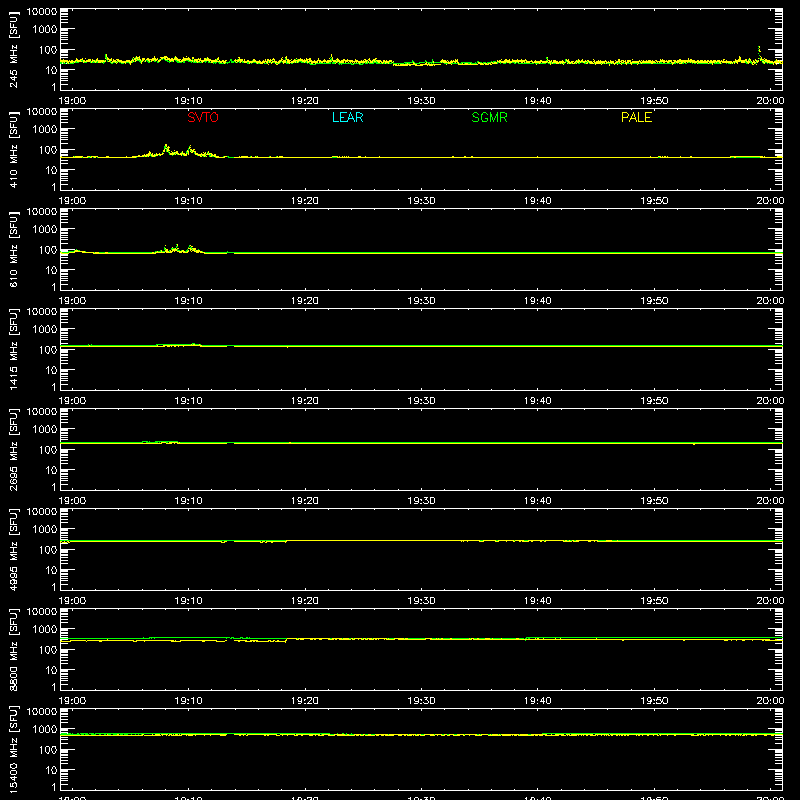Click the 19:30 tick label under 8800 MHz plot

click(421, 701)
